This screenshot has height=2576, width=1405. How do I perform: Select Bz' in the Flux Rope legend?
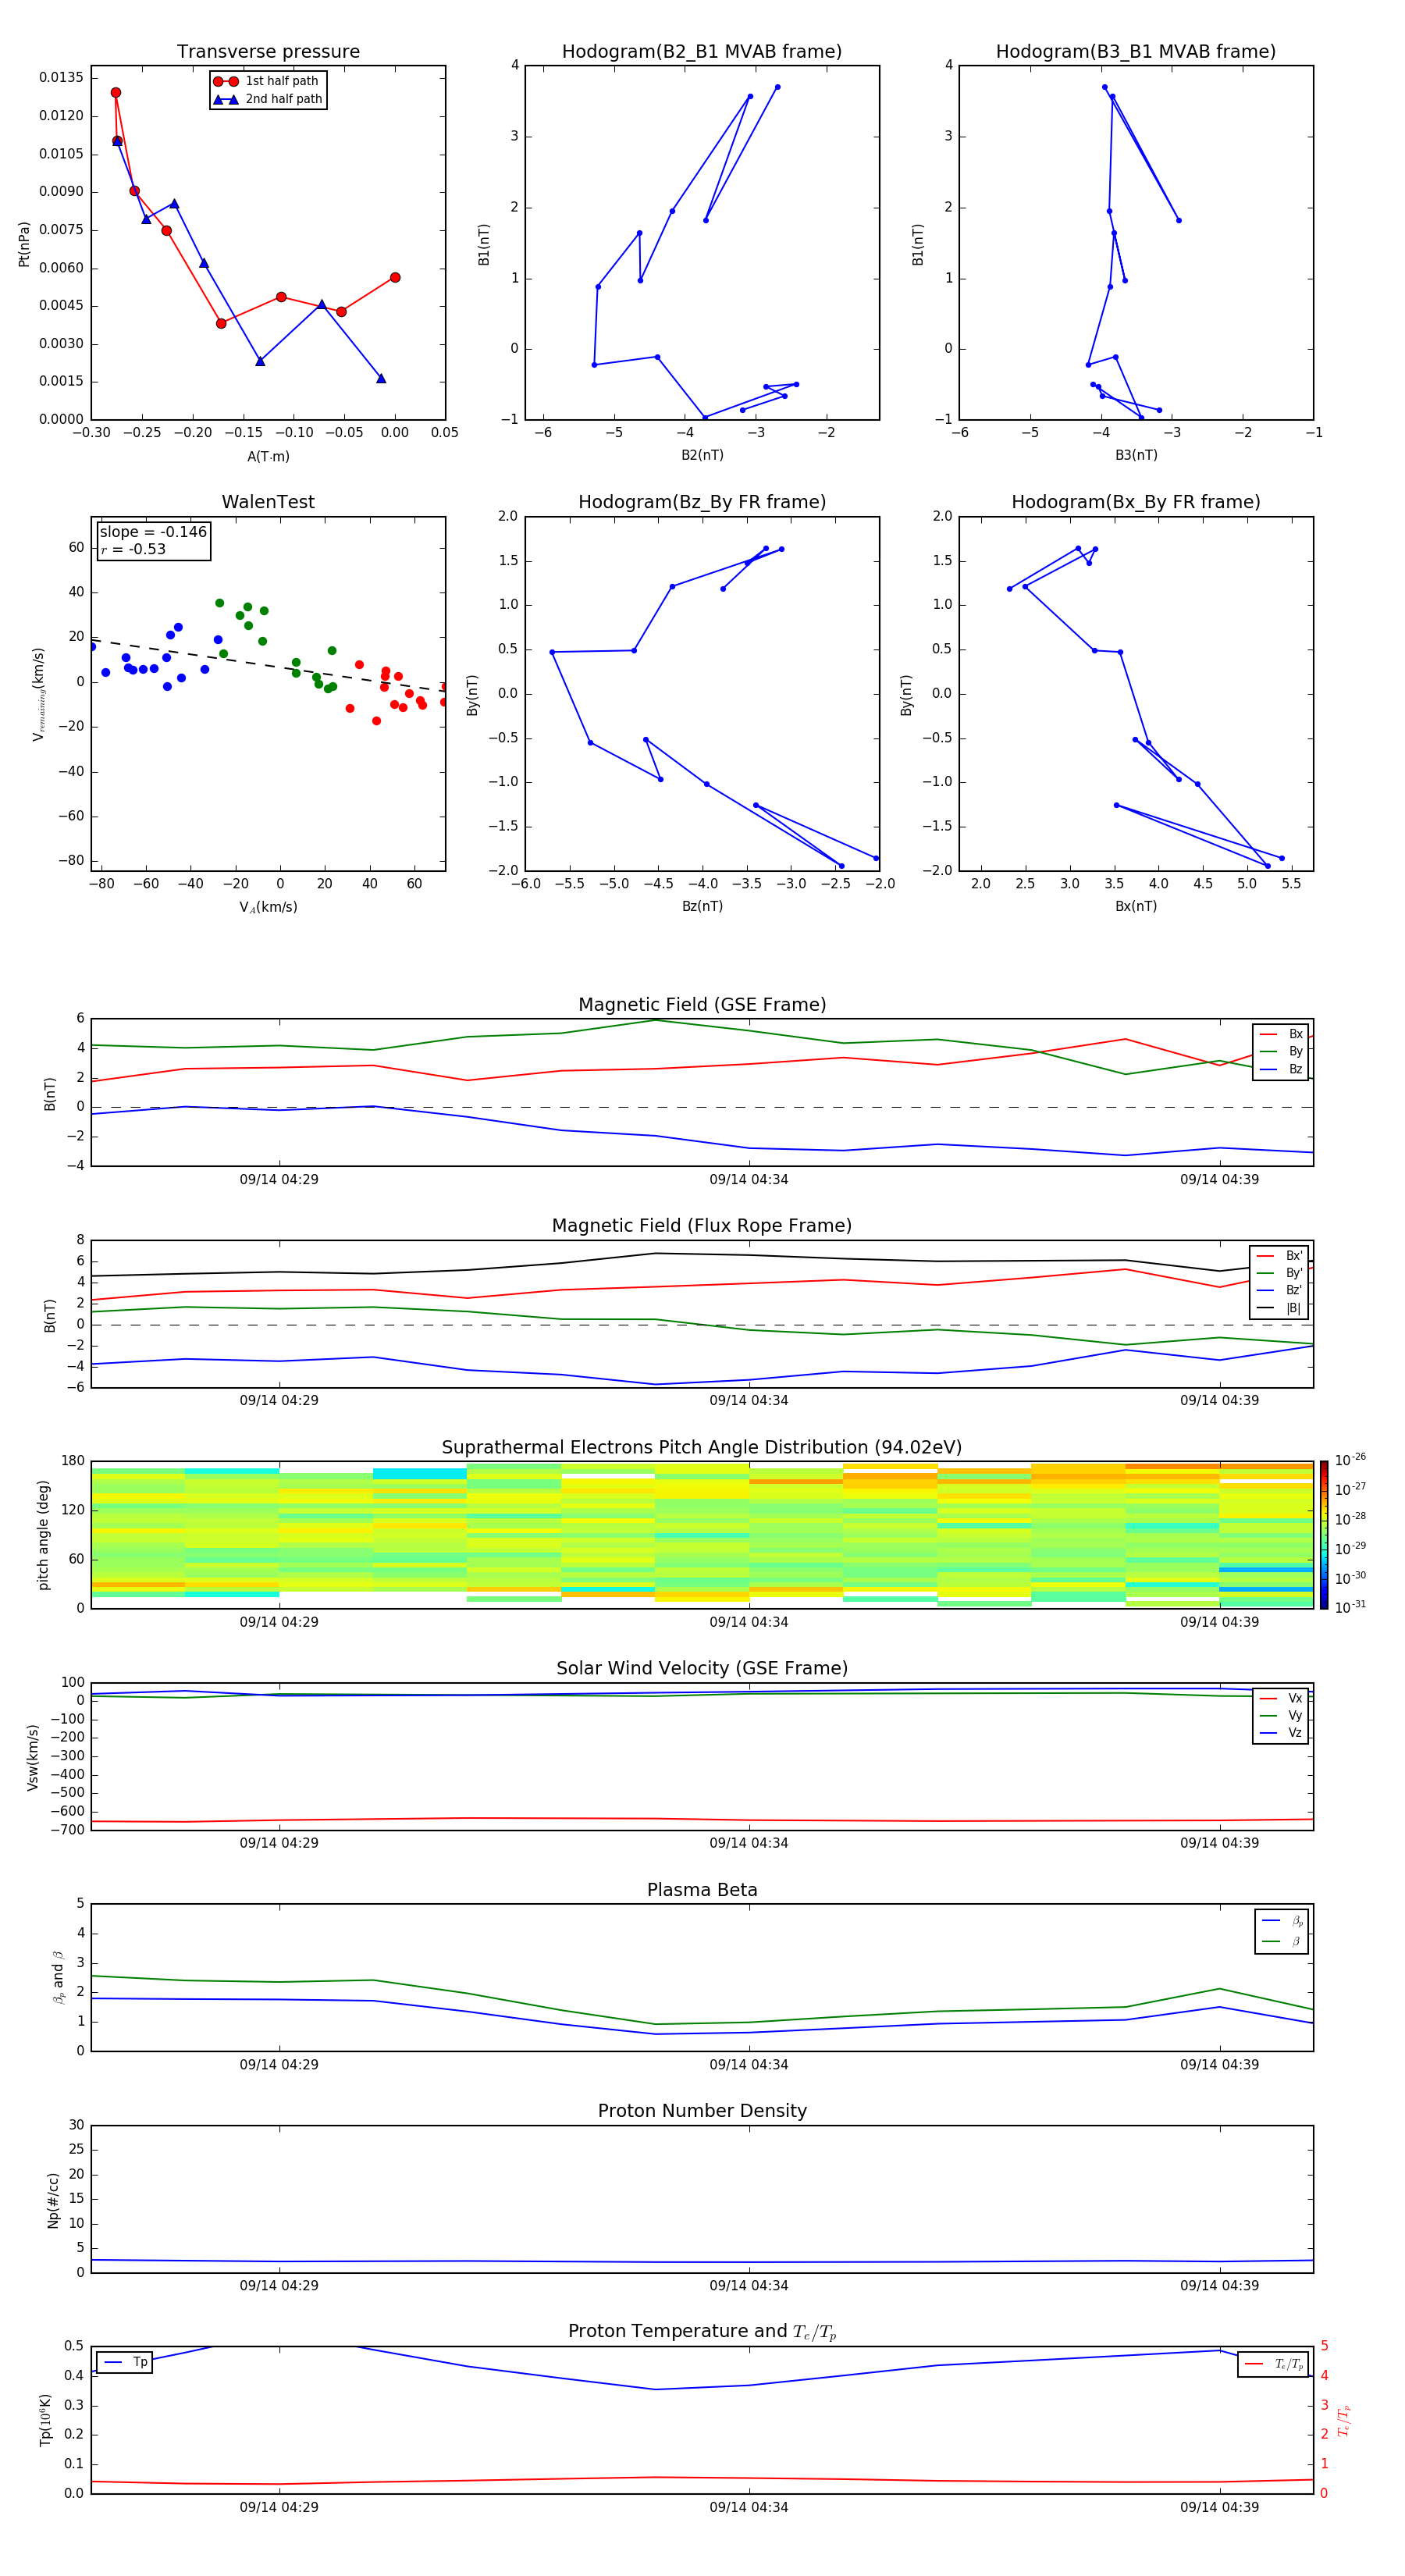tap(1279, 1290)
